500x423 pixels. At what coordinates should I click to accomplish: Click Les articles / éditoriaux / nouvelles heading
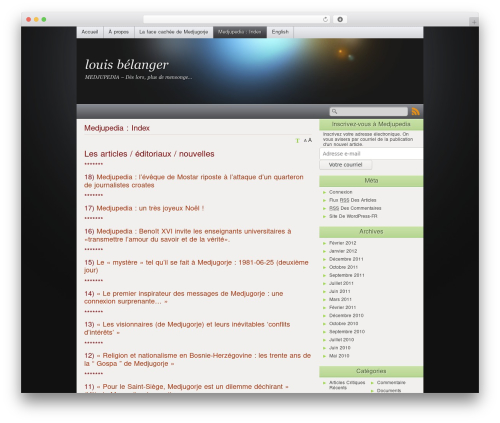tap(149, 154)
